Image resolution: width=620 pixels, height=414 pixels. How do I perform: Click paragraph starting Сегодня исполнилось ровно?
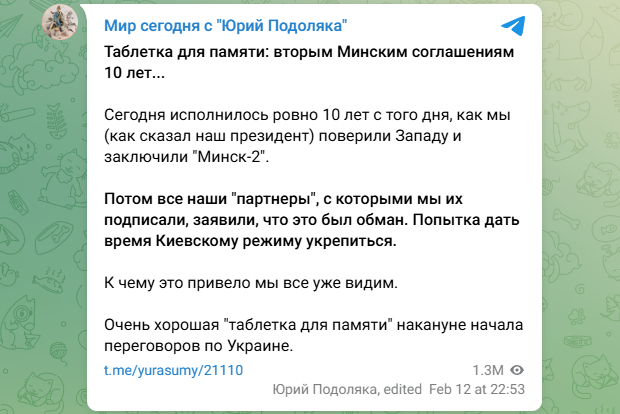pyautogui.click(x=307, y=136)
